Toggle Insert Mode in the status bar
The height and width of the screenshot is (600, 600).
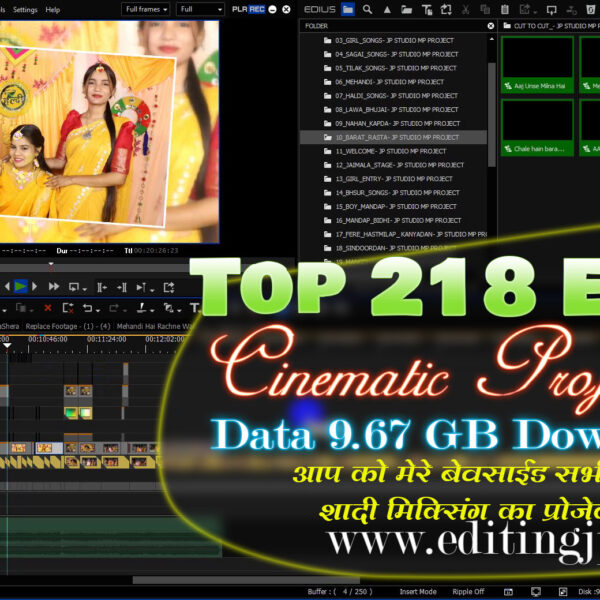417,592
